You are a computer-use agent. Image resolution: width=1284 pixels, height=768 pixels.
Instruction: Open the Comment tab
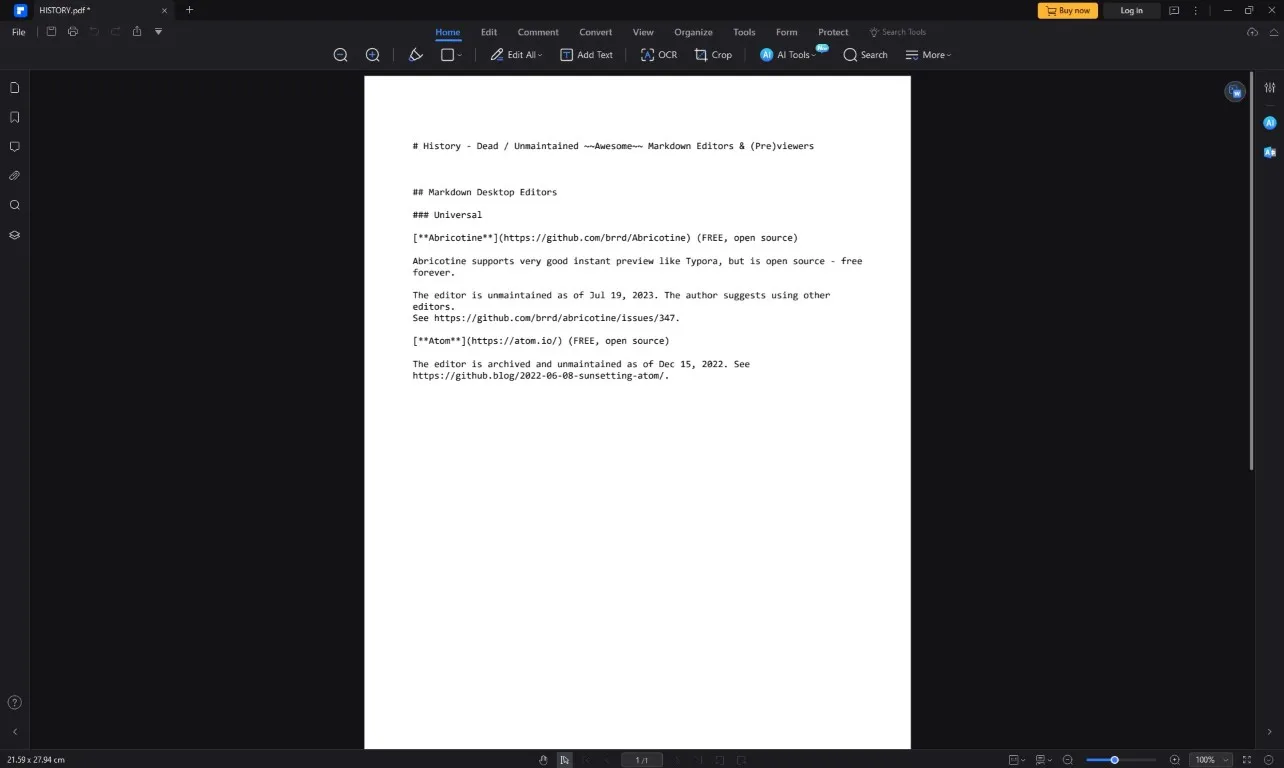[538, 32]
